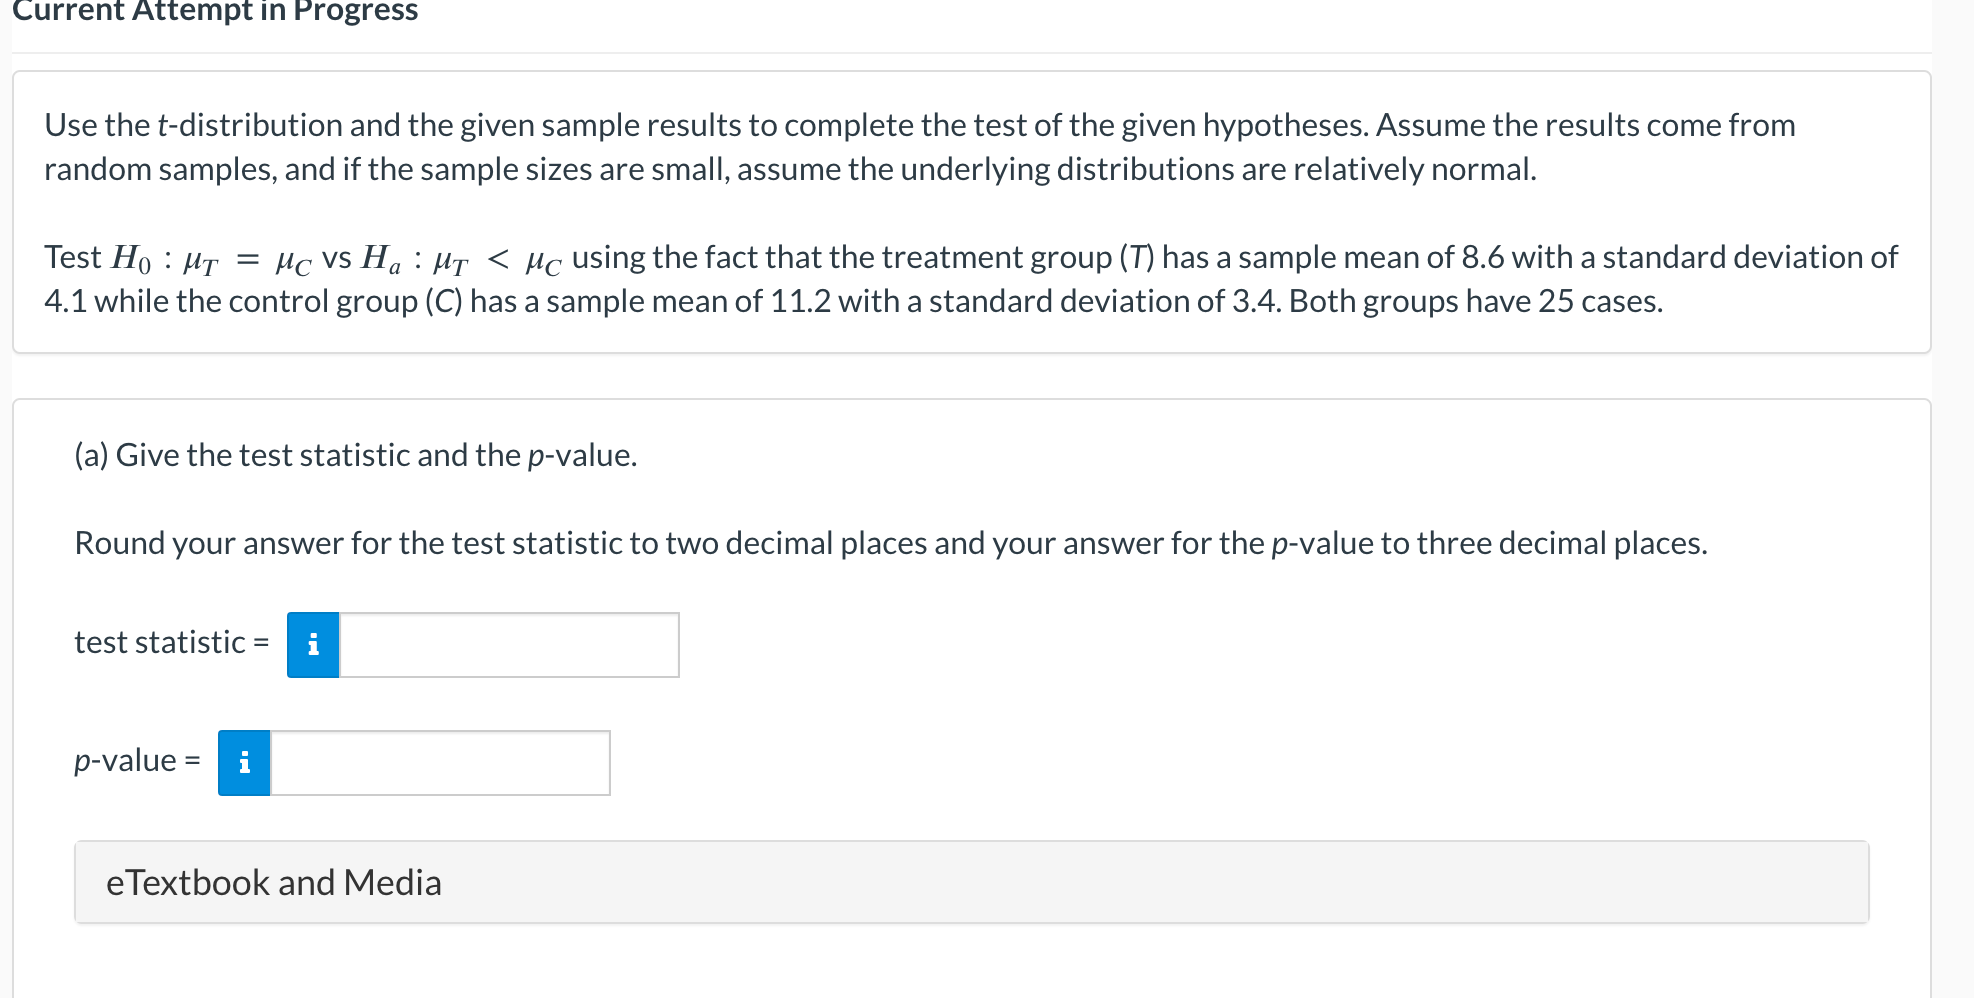1974x998 pixels.
Task: Focus the test statistic input box
Action: tap(508, 645)
